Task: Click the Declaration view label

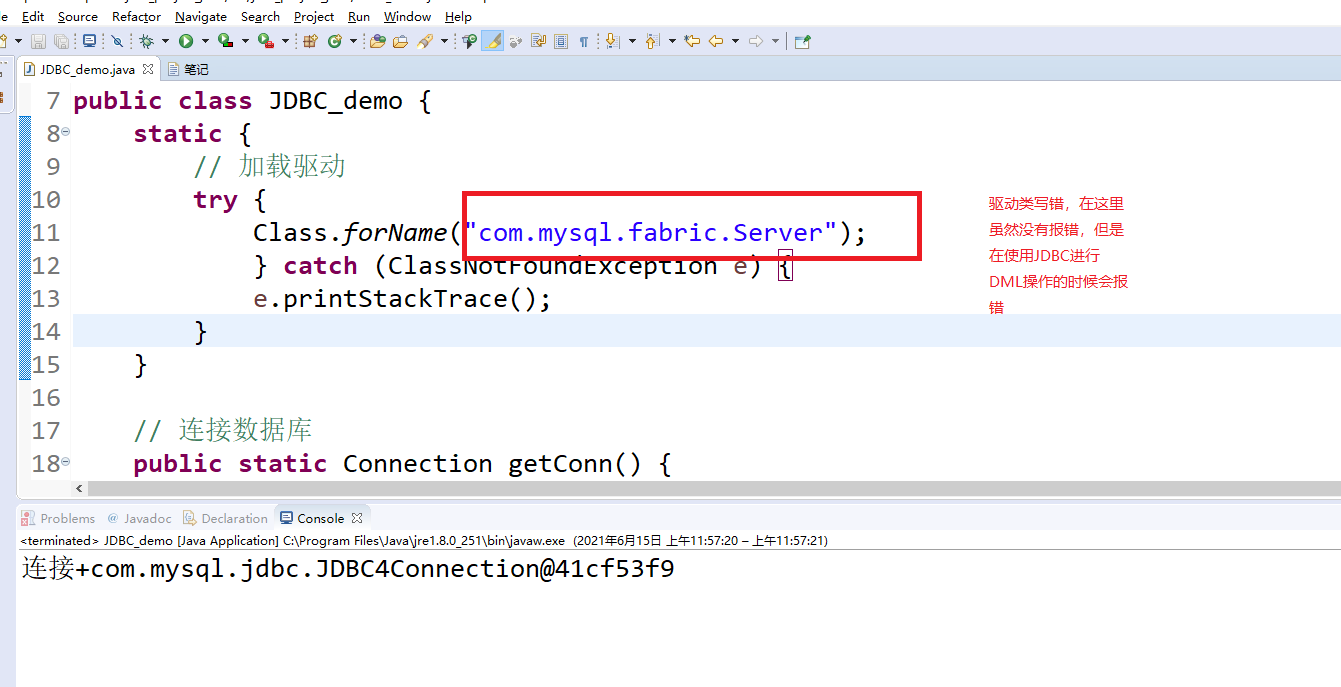Action: pyautogui.click(x=234, y=518)
